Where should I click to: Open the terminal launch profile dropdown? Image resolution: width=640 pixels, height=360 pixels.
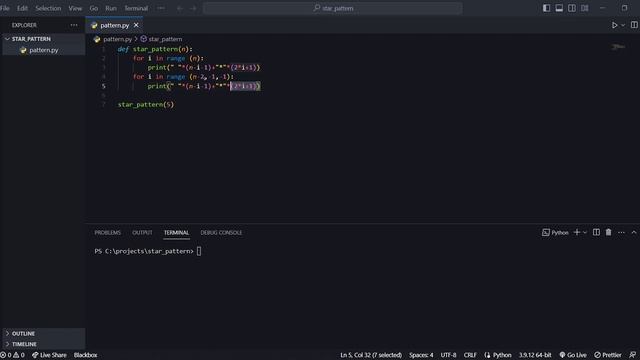585,233
